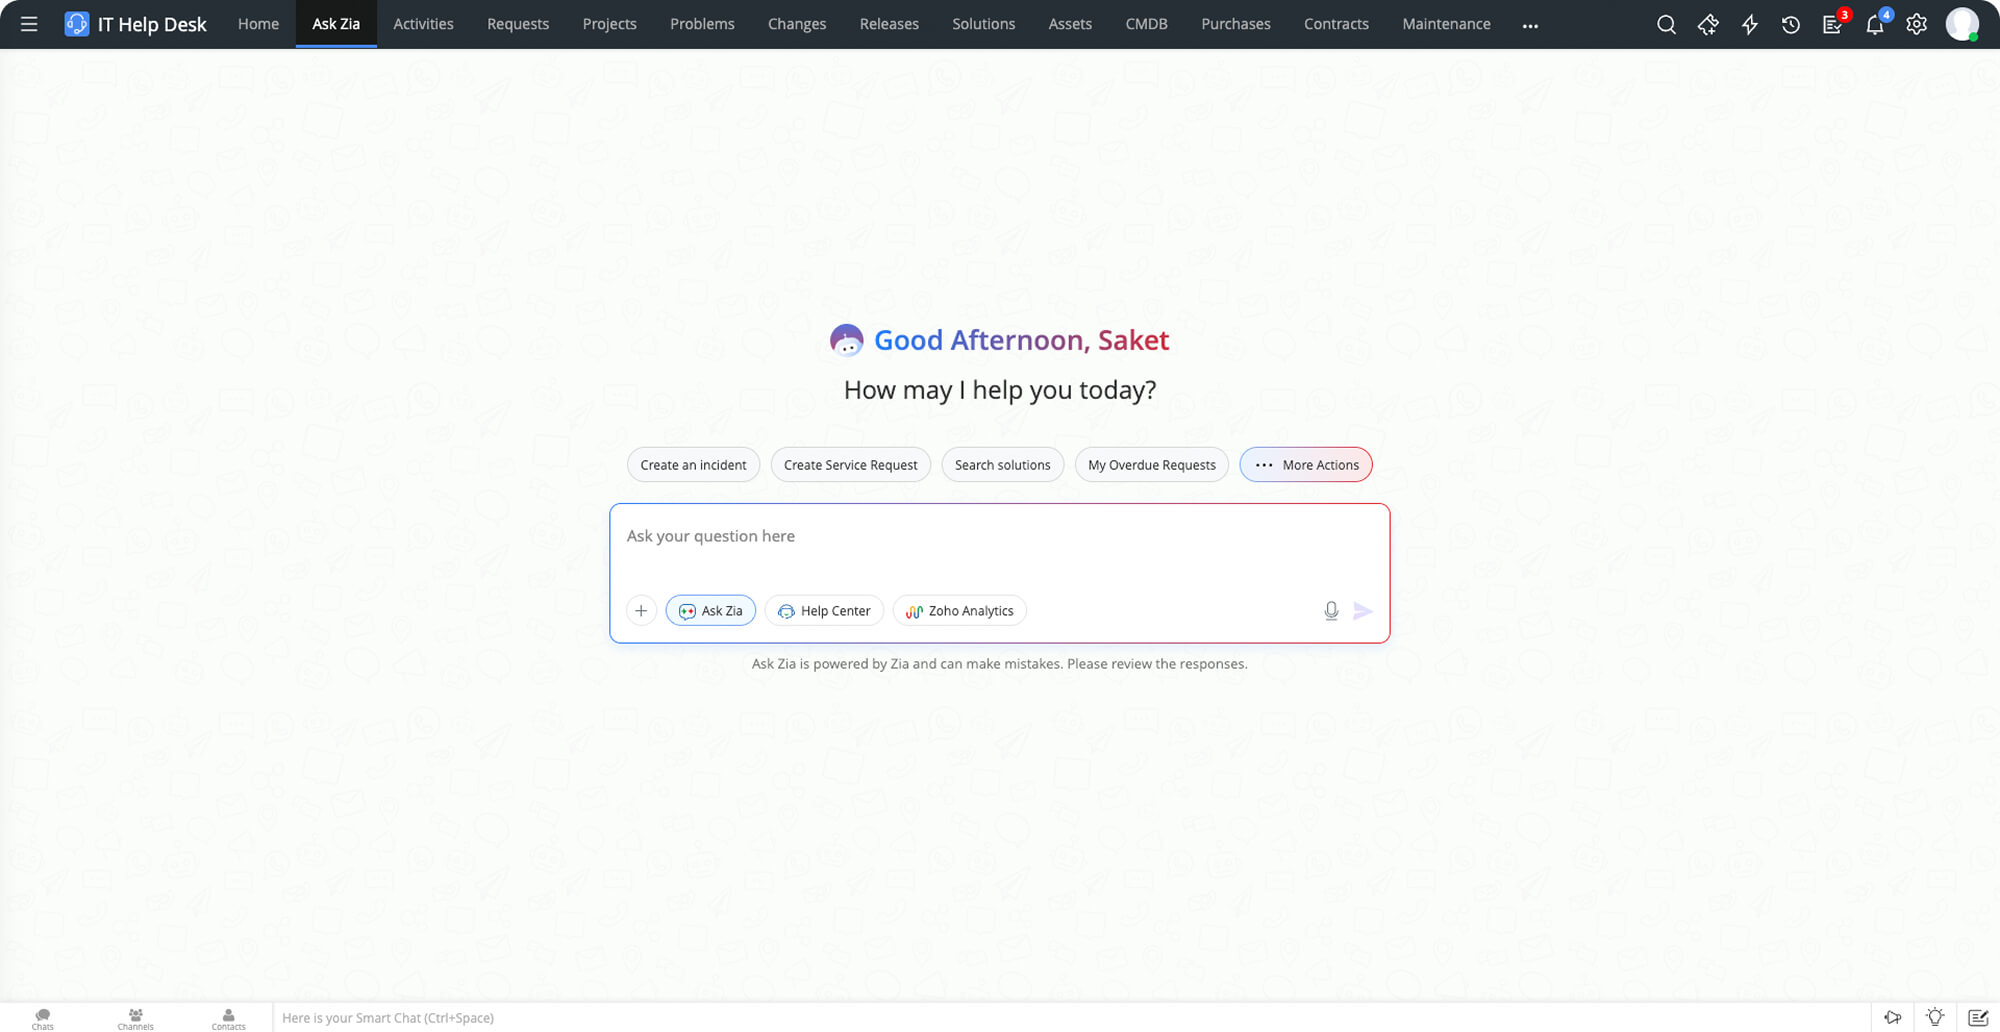Click the send arrow icon
The image size is (2000, 1032).
click(x=1362, y=611)
